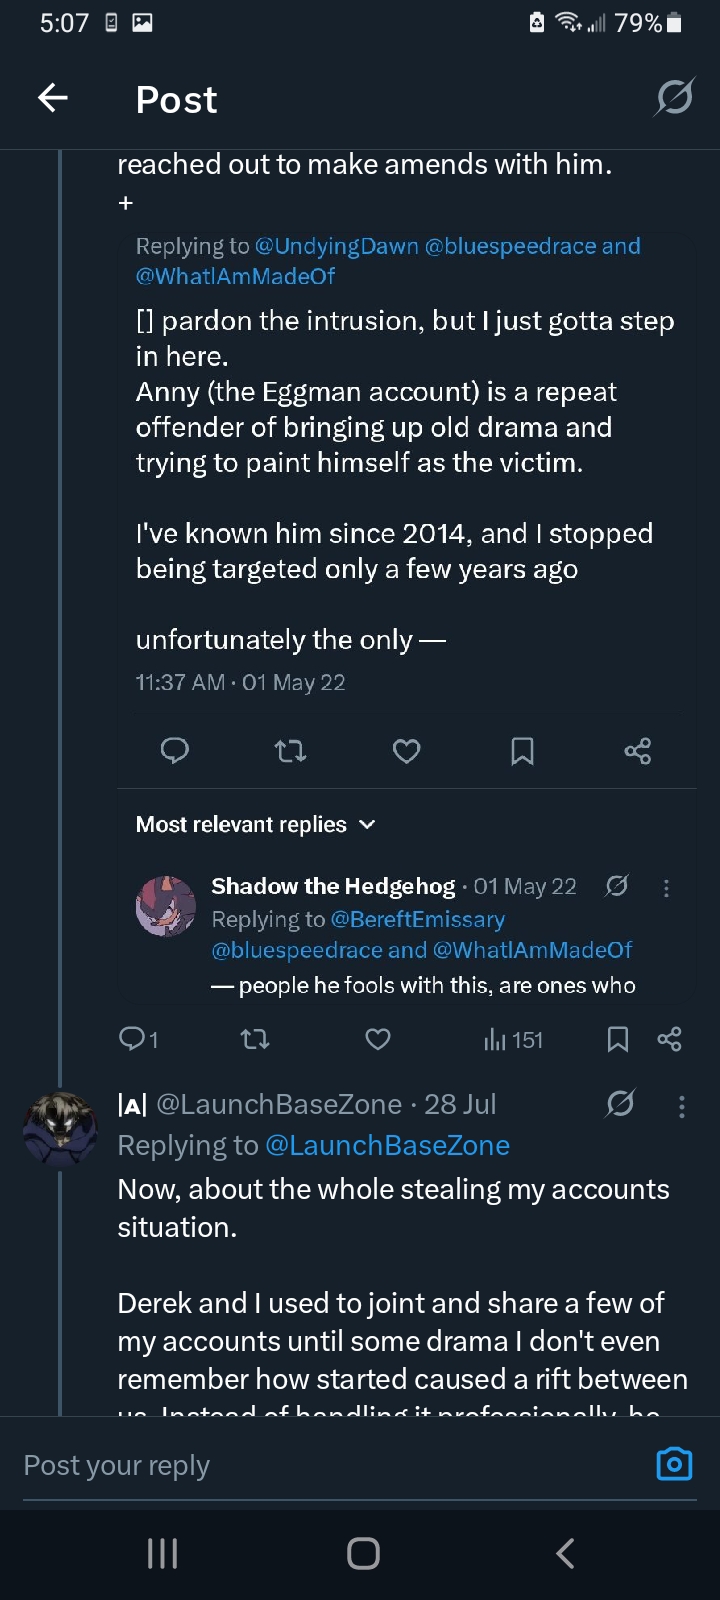Tap the @BereftEmissary mention link
Image resolution: width=720 pixels, height=1600 pixels.
coord(417,919)
